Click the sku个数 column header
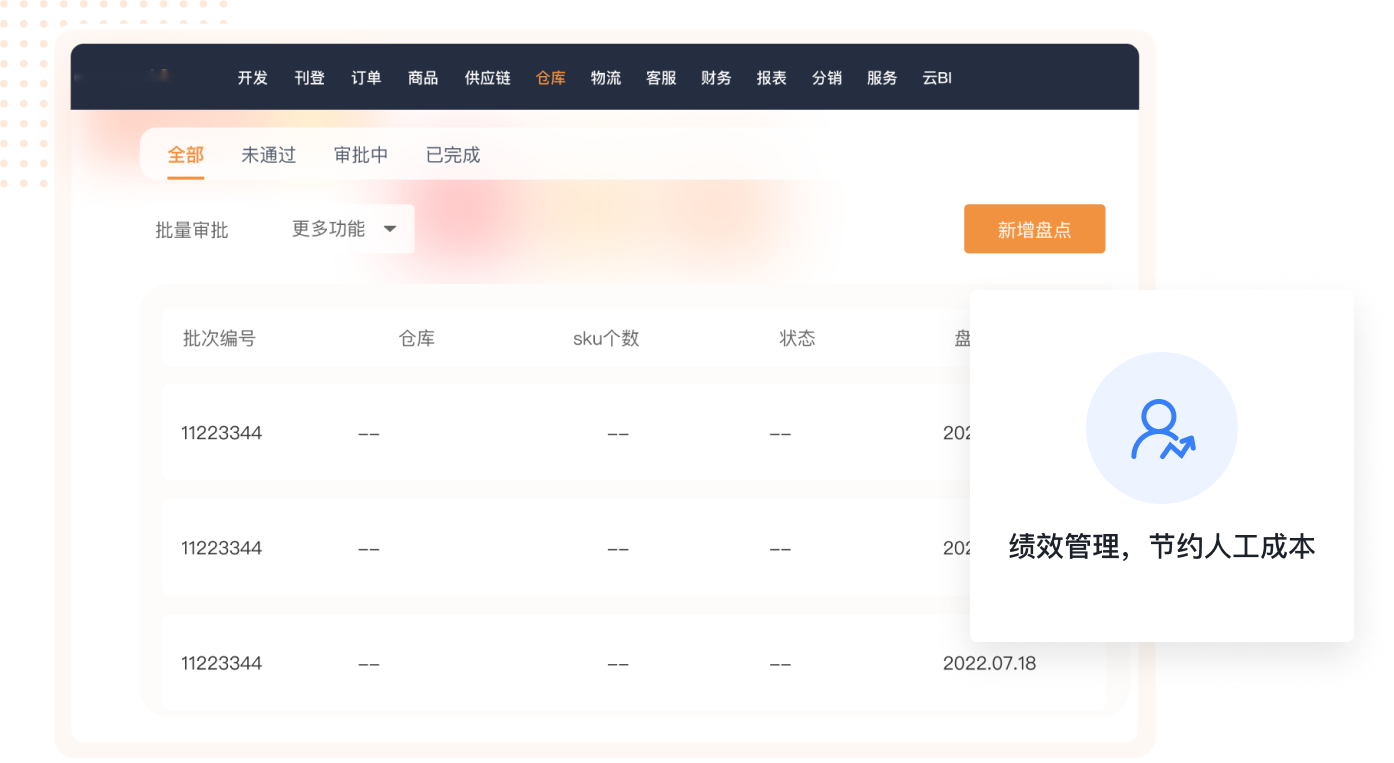This screenshot has width=1394, height=763. click(x=605, y=338)
